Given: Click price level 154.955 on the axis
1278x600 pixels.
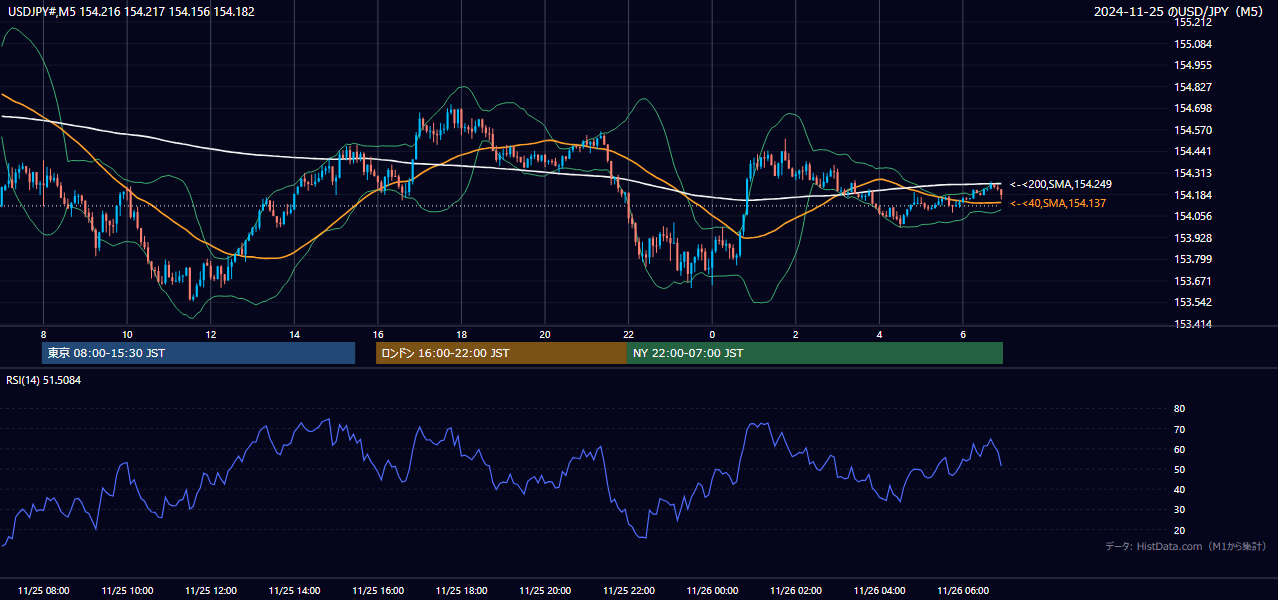Looking at the screenshot, I should click(x=1193, y=65).
